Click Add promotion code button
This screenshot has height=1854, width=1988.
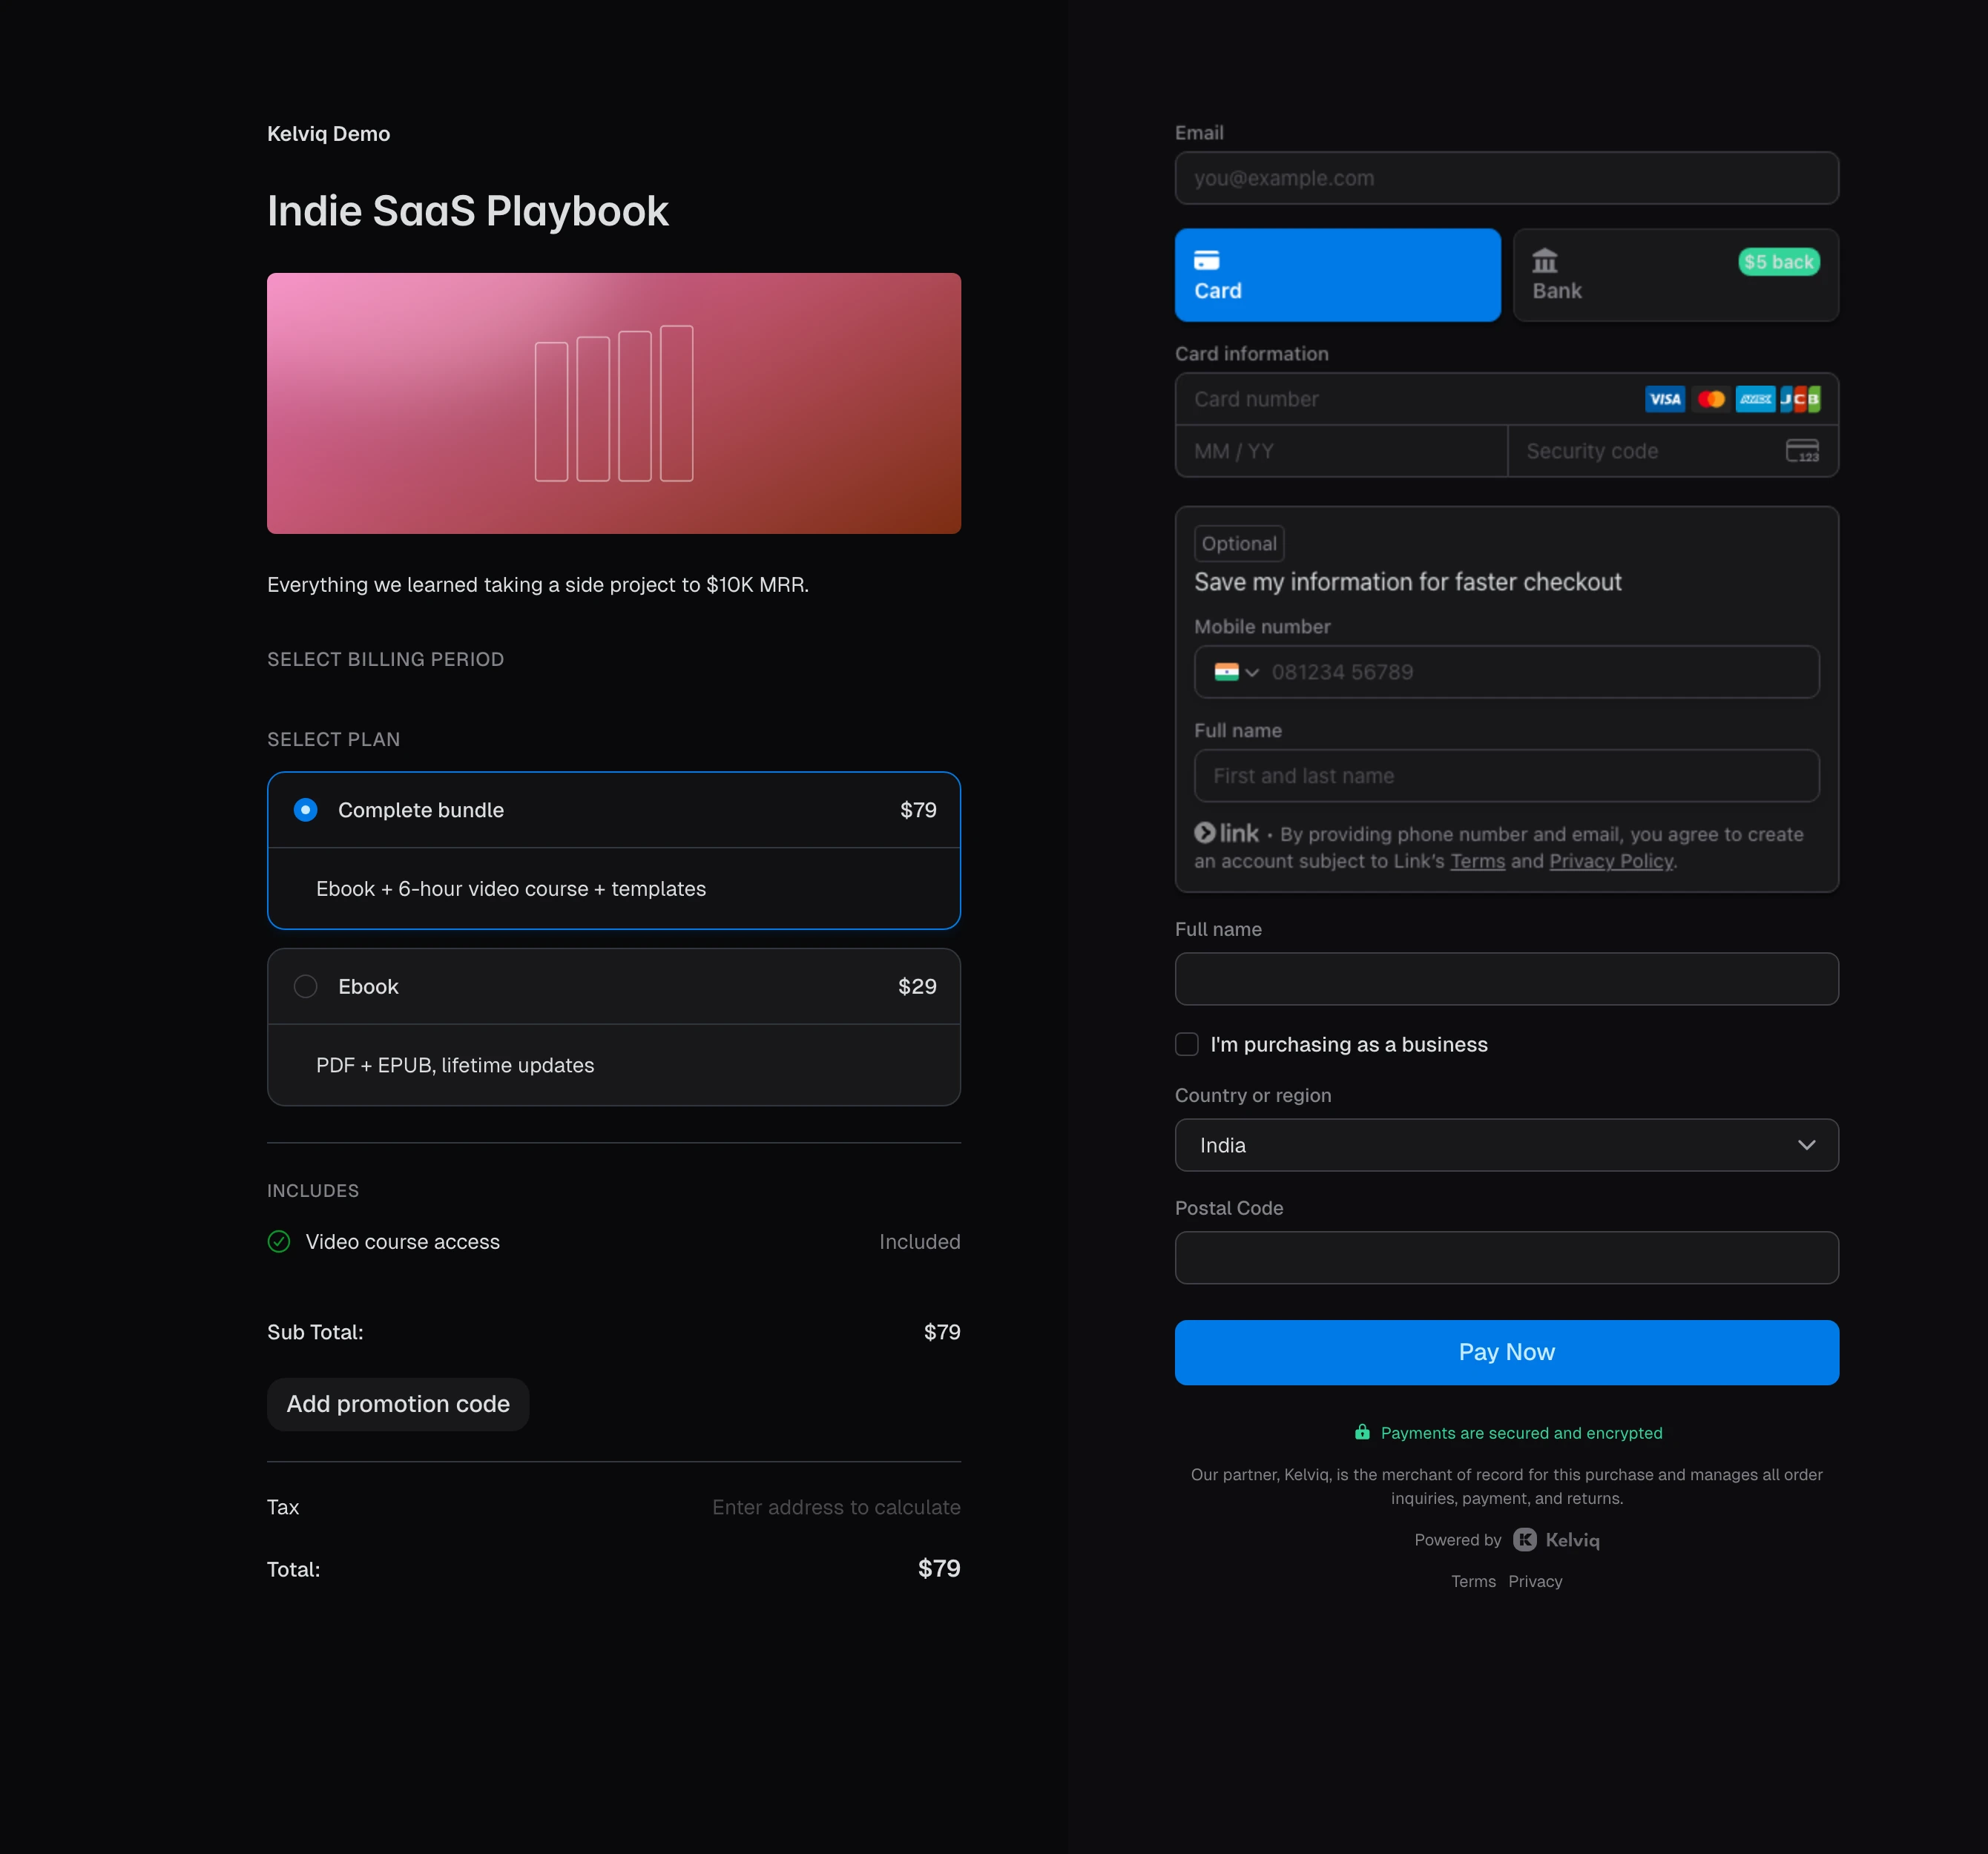tap(398, 1404)
